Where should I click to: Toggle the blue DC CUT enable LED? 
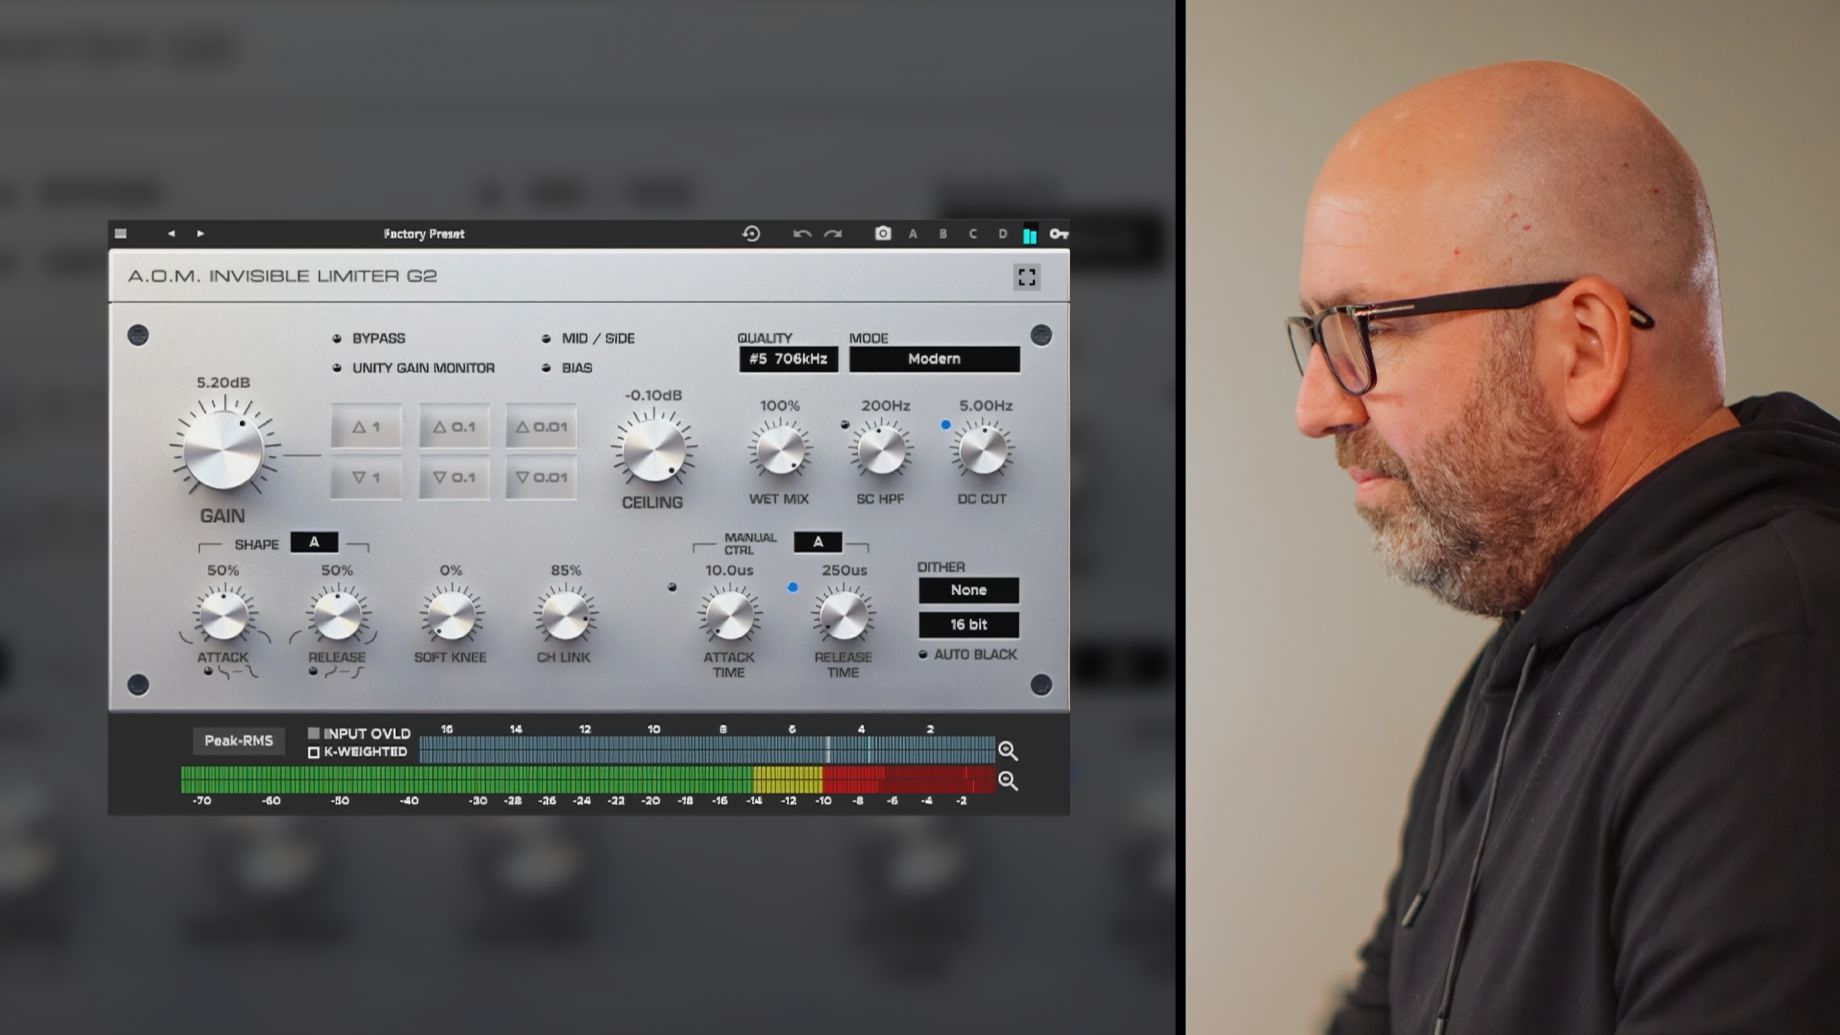[x=946, y=425]
